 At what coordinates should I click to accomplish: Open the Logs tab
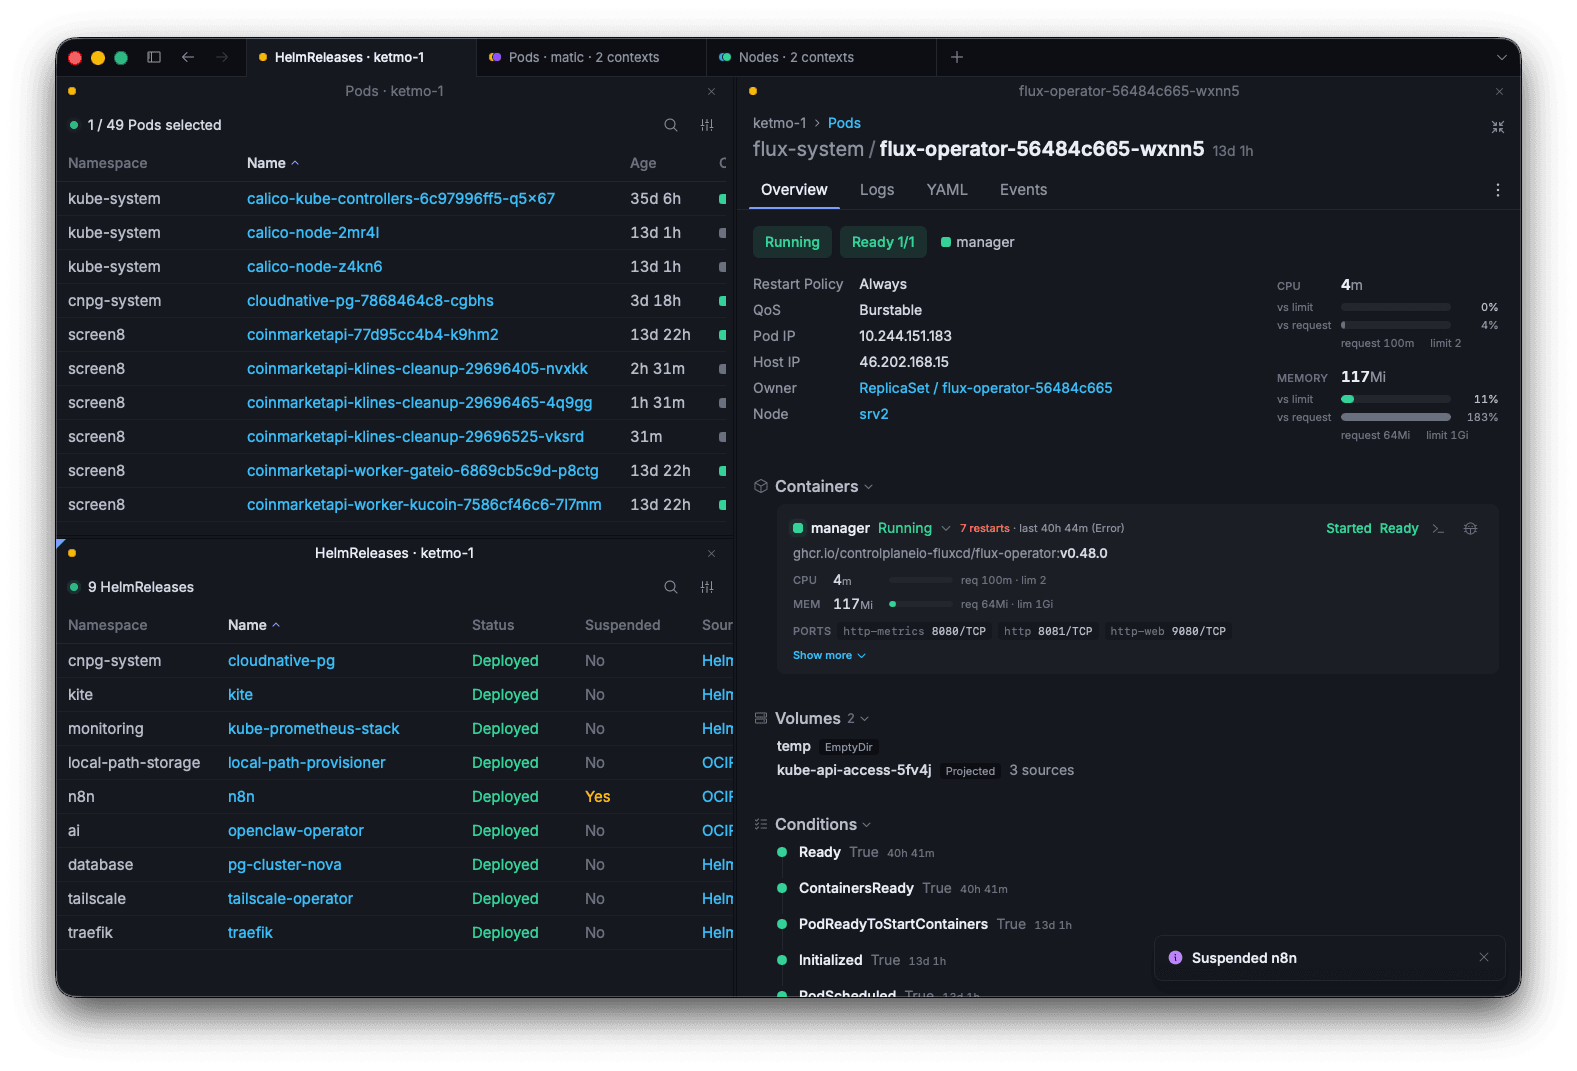click(x=877, y=190)
